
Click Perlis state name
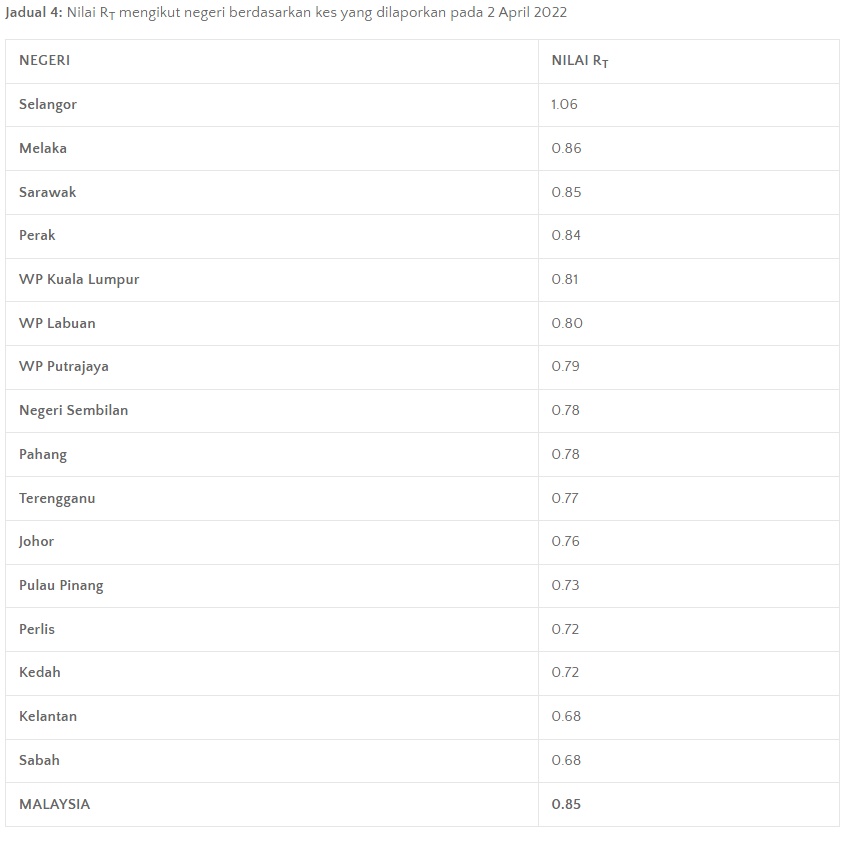pyautogui.click(x=37, y=630)
